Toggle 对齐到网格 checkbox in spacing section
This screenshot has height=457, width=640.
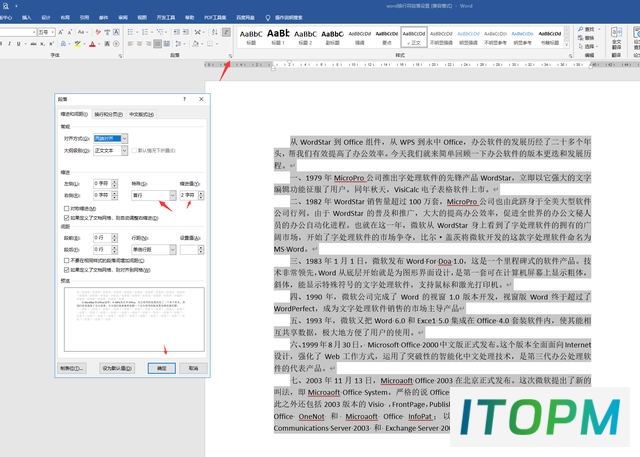click(67, 270)
